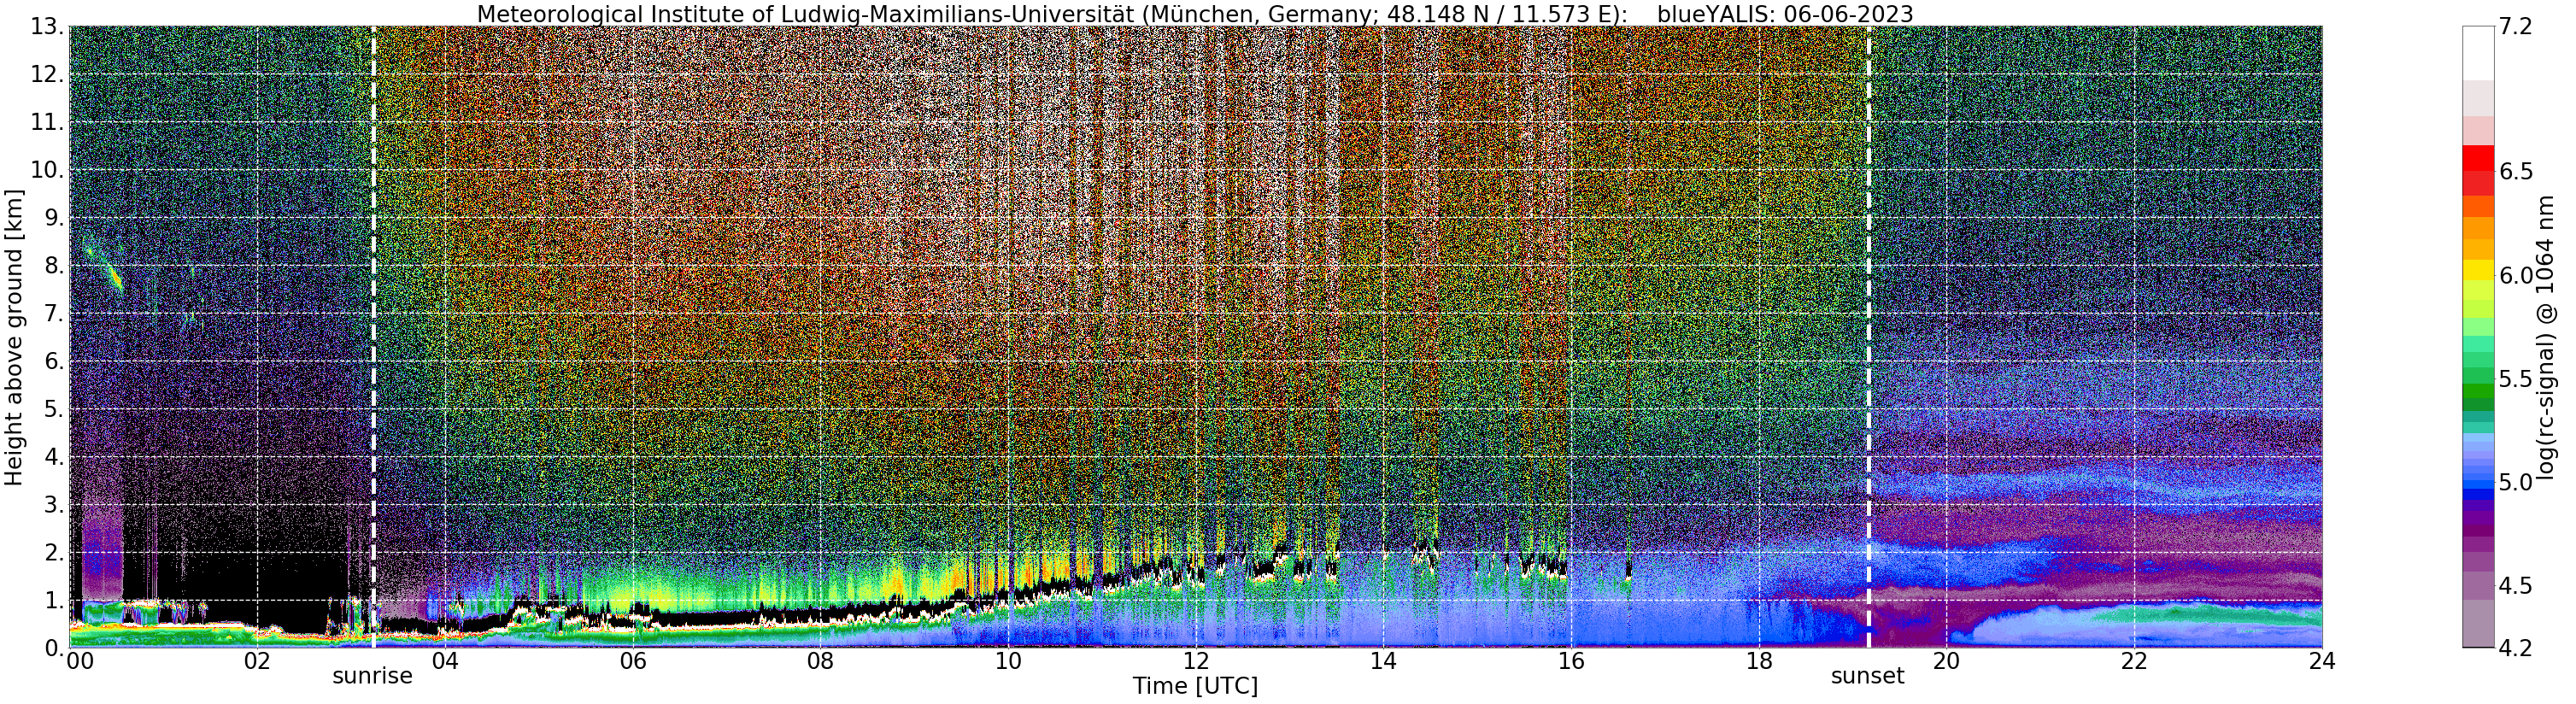
Task: Click colorbar tick value 6.5
Action: click(x=2516, y=172)
